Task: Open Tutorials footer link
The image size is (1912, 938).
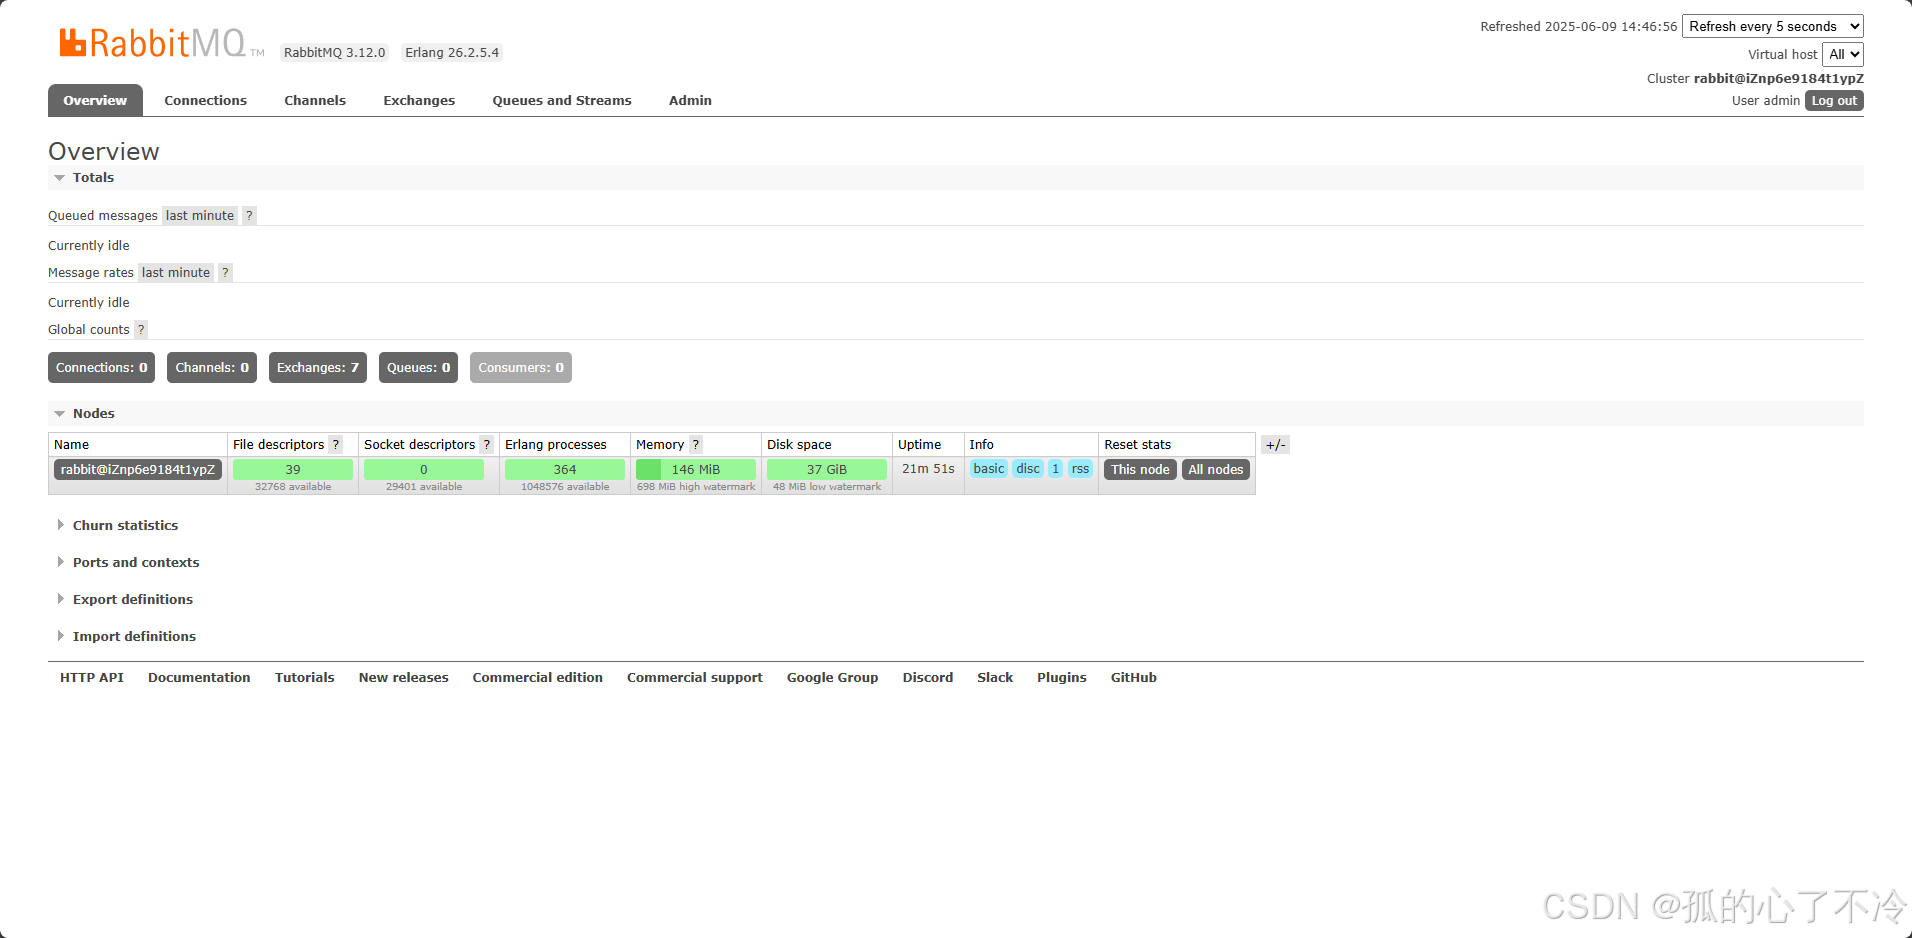Action: (x=305, y=677)
